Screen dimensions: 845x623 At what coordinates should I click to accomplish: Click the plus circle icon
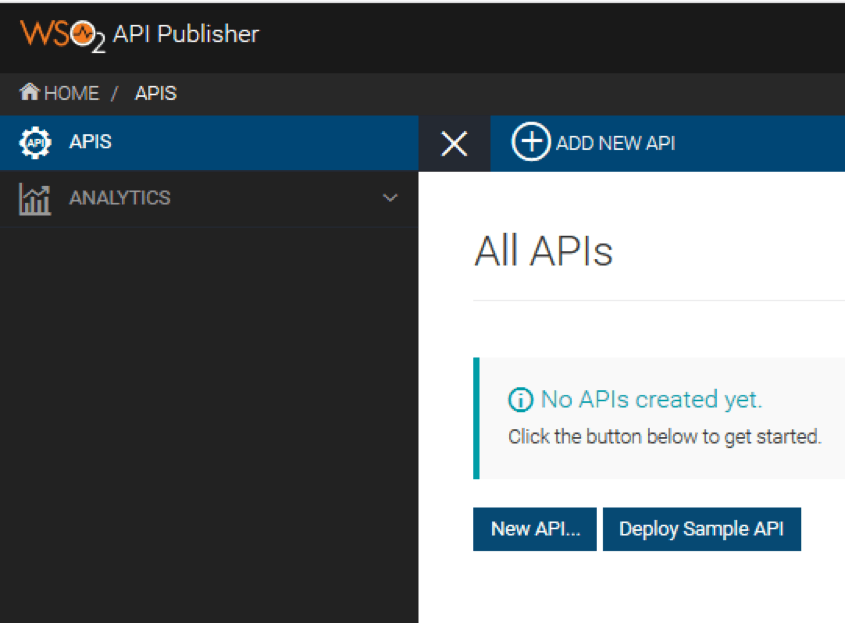[531, 142]
